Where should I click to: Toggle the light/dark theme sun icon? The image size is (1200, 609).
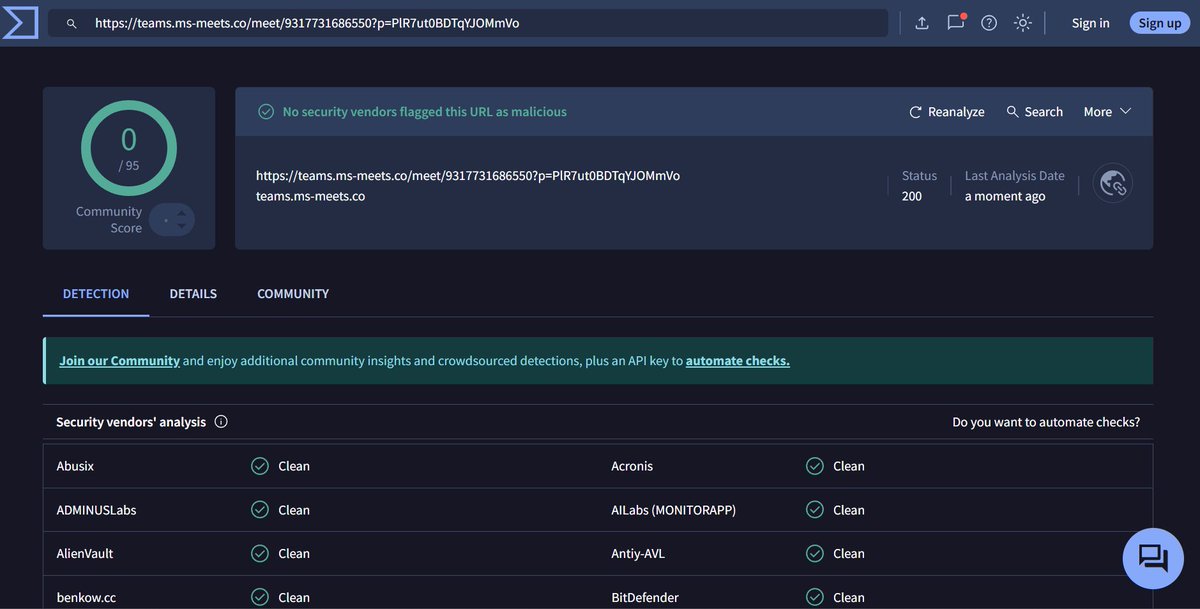1022,23
